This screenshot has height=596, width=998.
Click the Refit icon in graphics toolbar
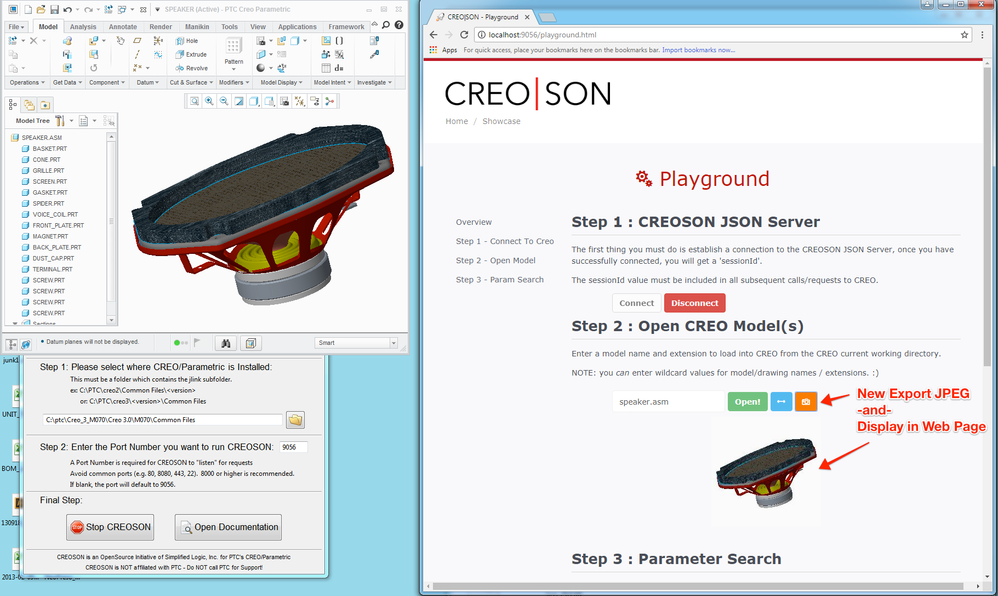click(194, 101)
